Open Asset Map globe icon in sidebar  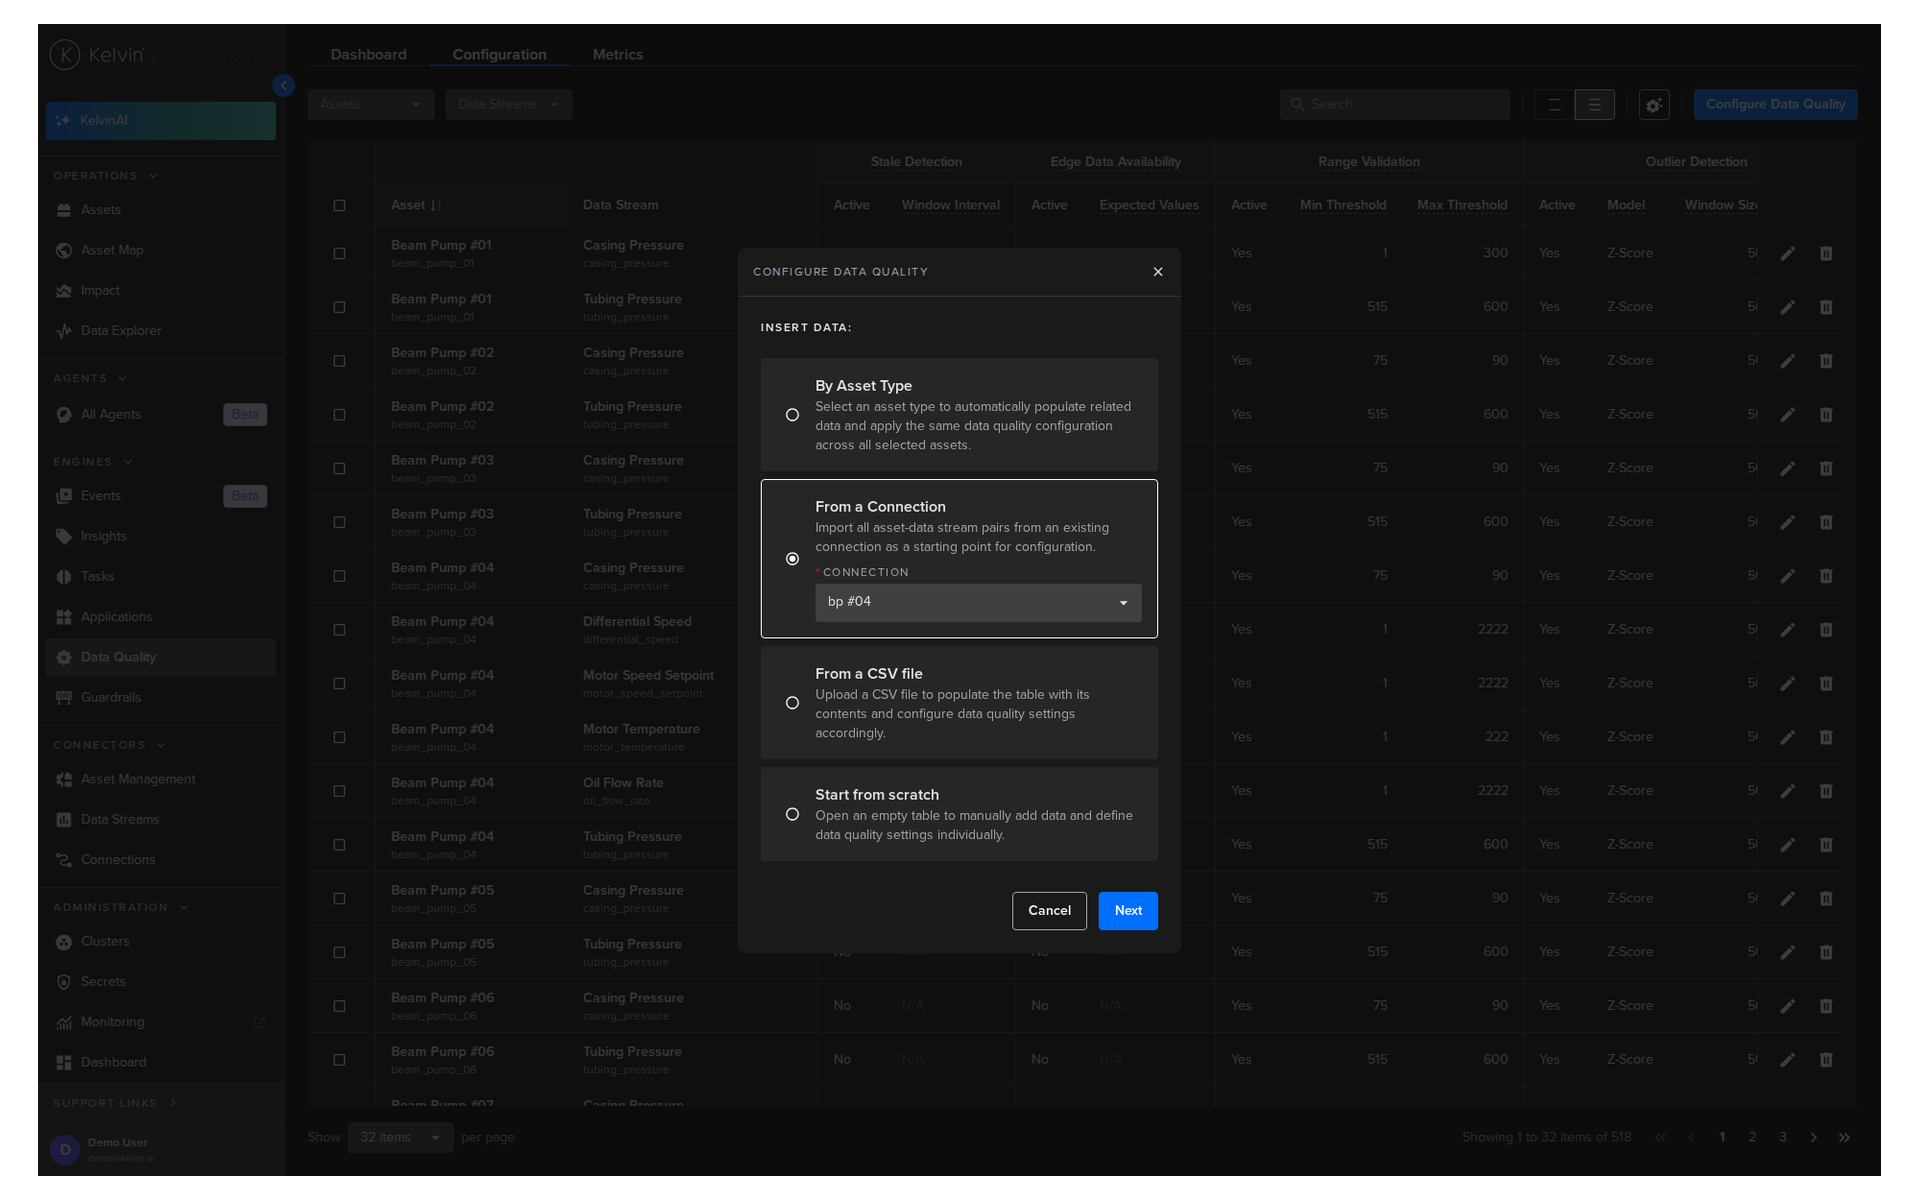(64, 250)
